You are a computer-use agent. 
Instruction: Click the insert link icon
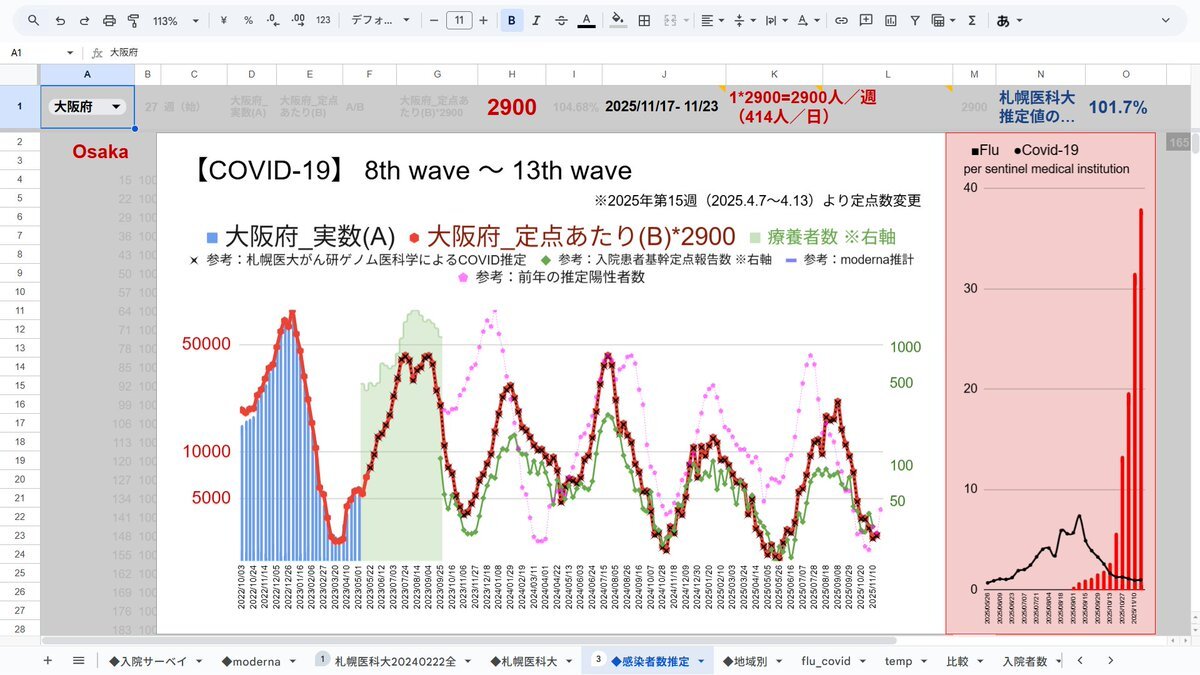pos(841,20)
